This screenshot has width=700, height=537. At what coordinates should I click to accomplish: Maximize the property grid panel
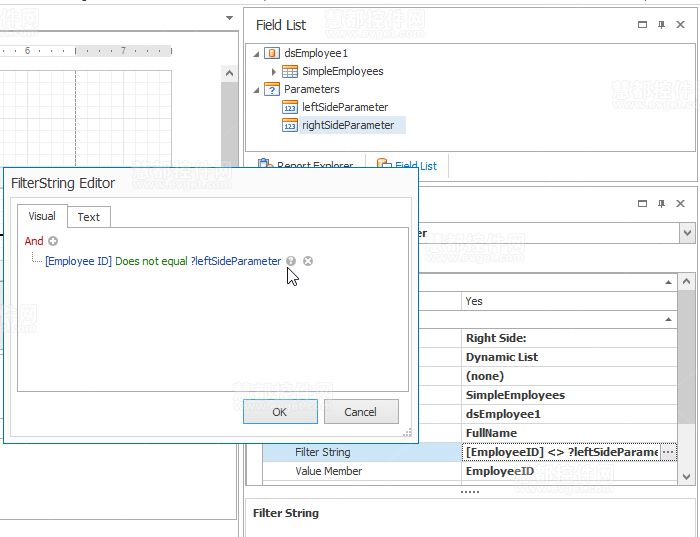click(642, 204)
